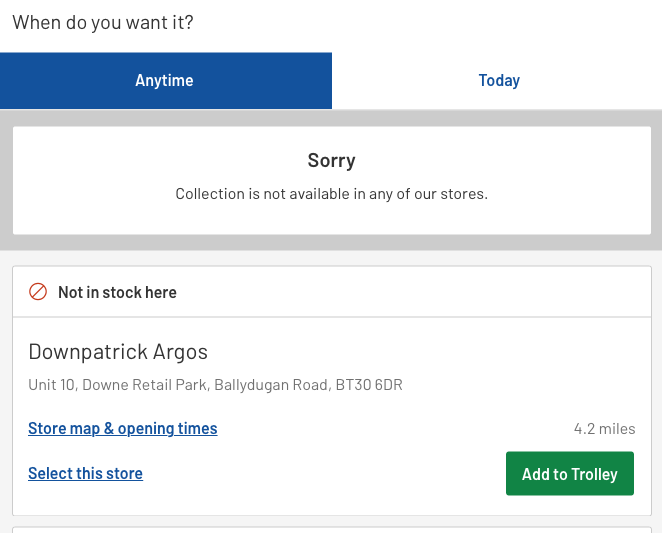Switch to the Today tab
The height and width of the screenshot is (533, 662).
(x=499, y=81)
